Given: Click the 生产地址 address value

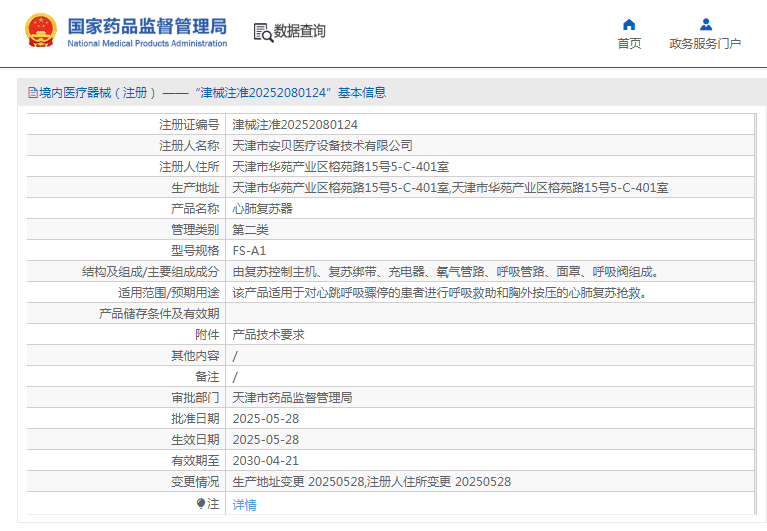Looking at the screenshot, I should pos(450,188).
